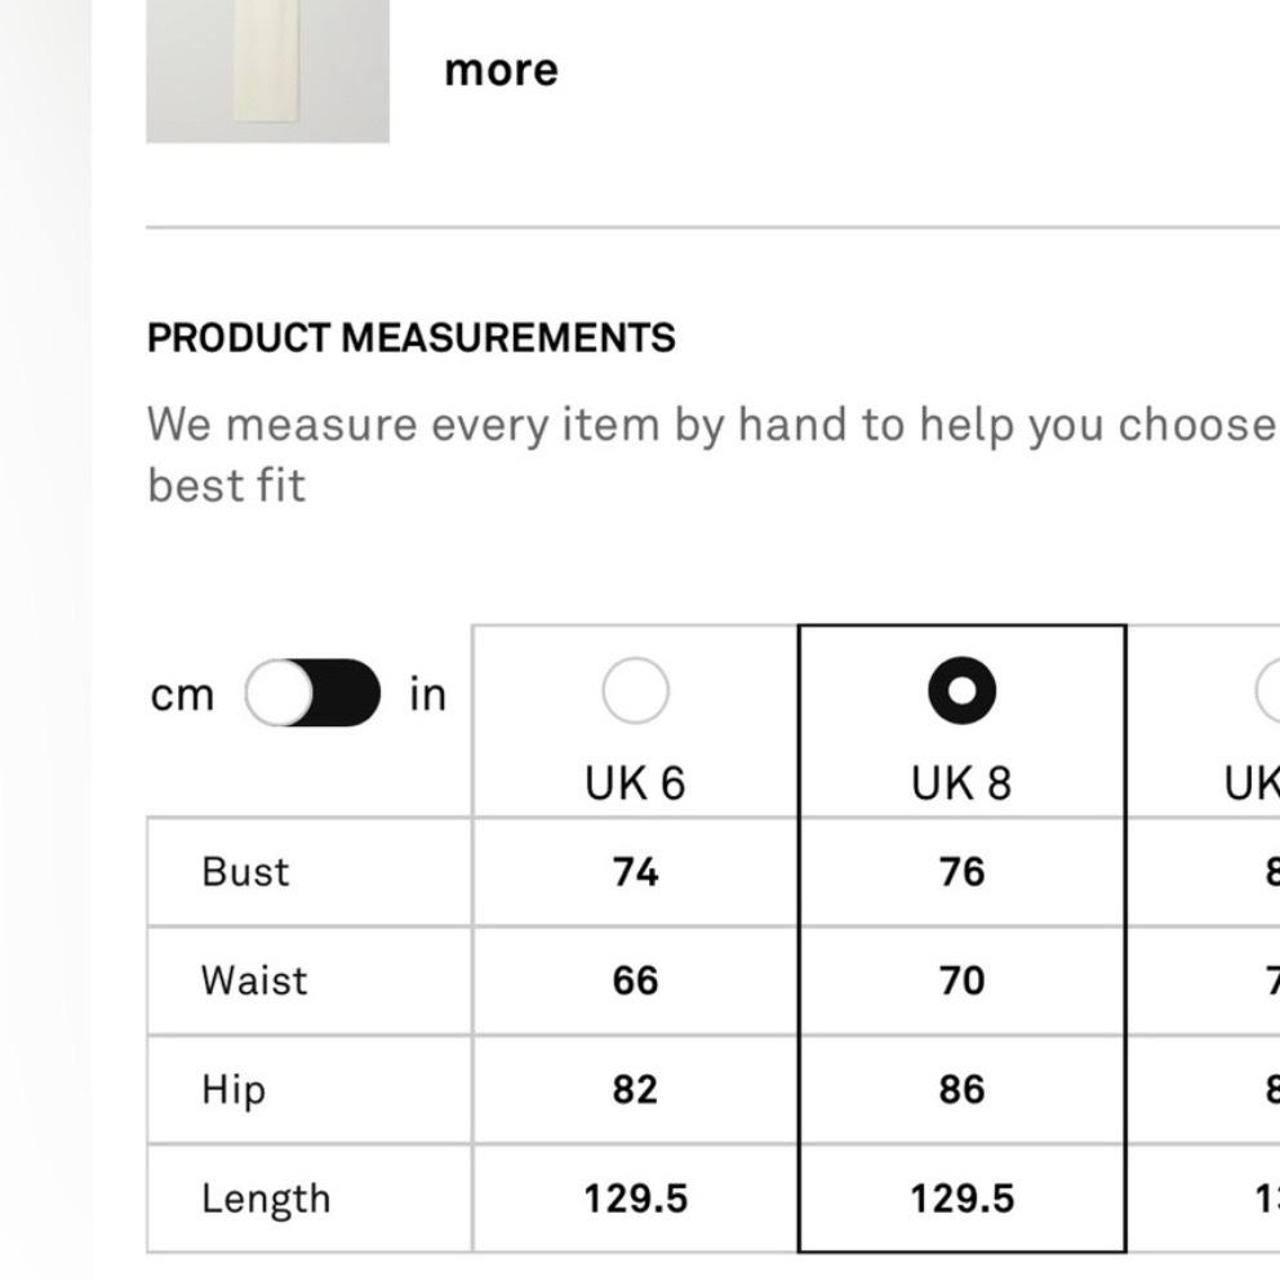Select the partially visible third size radio button
Image resolution: width=1280 pixels, height=1280 pixels.
(1269, 690)
